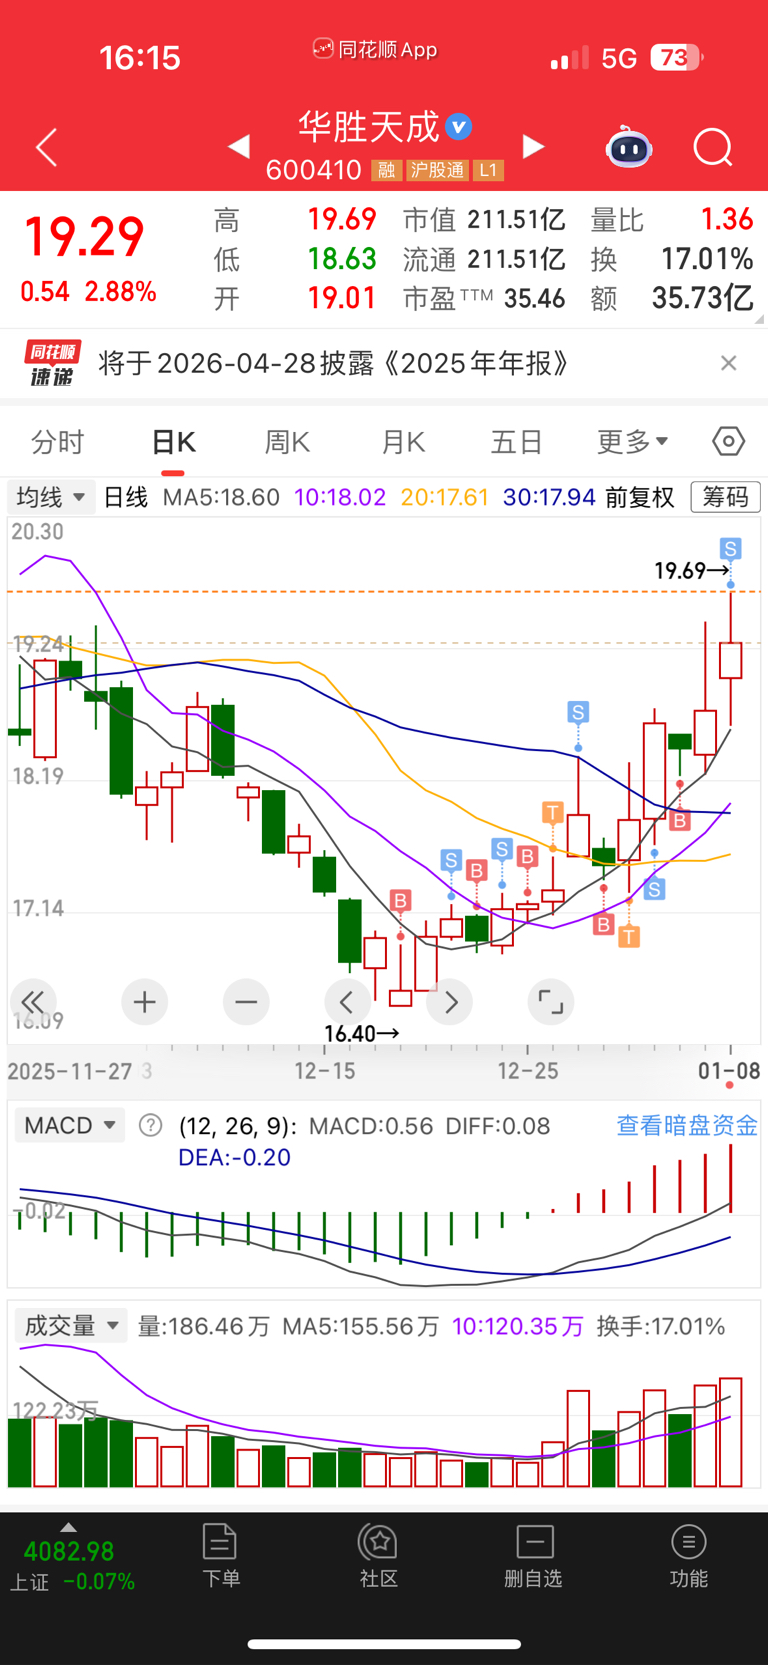Open annual report disclosure notice text
Screen dimensions: 769x1665
pyautogui.click(x=334, y=363)
